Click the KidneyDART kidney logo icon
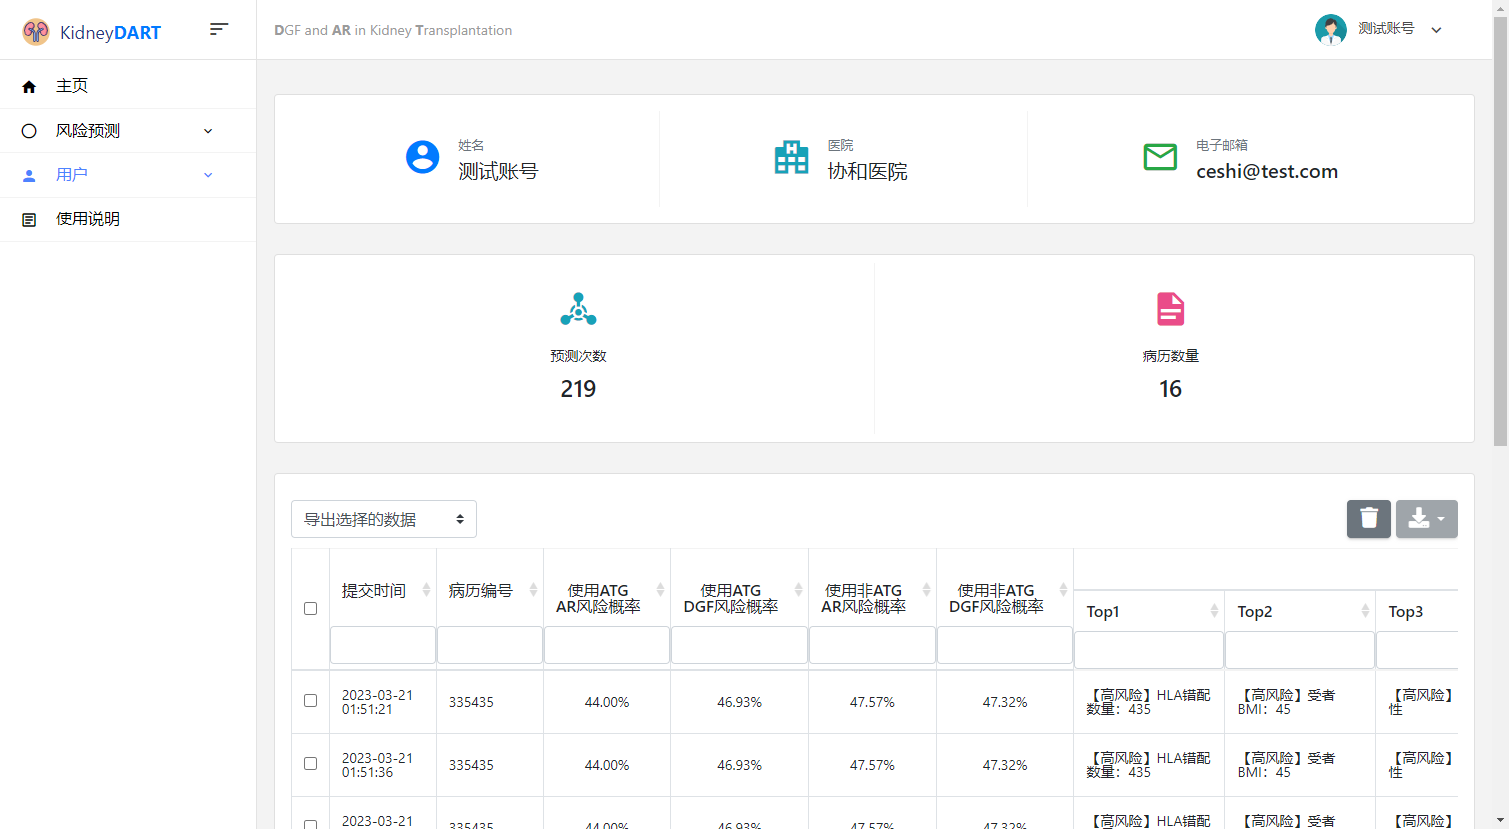1509x829 pixels. click(x=36, y=32)
